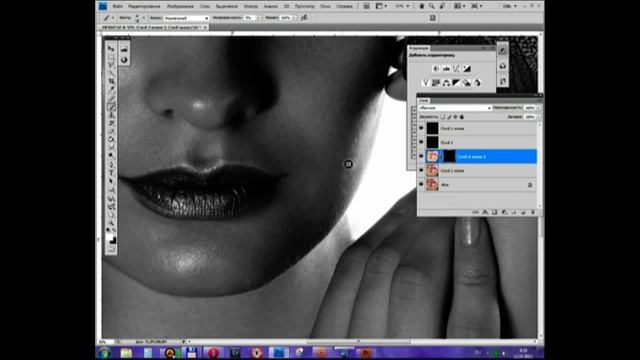Toggle lock transparent pixels

[x=443, y=117]
